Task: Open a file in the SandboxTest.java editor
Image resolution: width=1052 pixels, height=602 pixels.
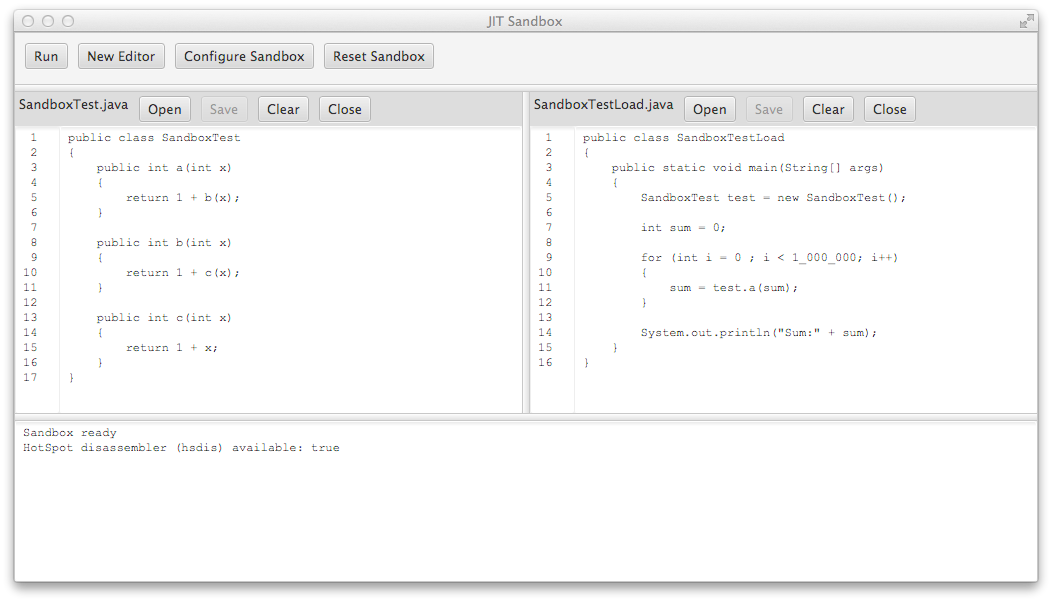Action: 164,108
